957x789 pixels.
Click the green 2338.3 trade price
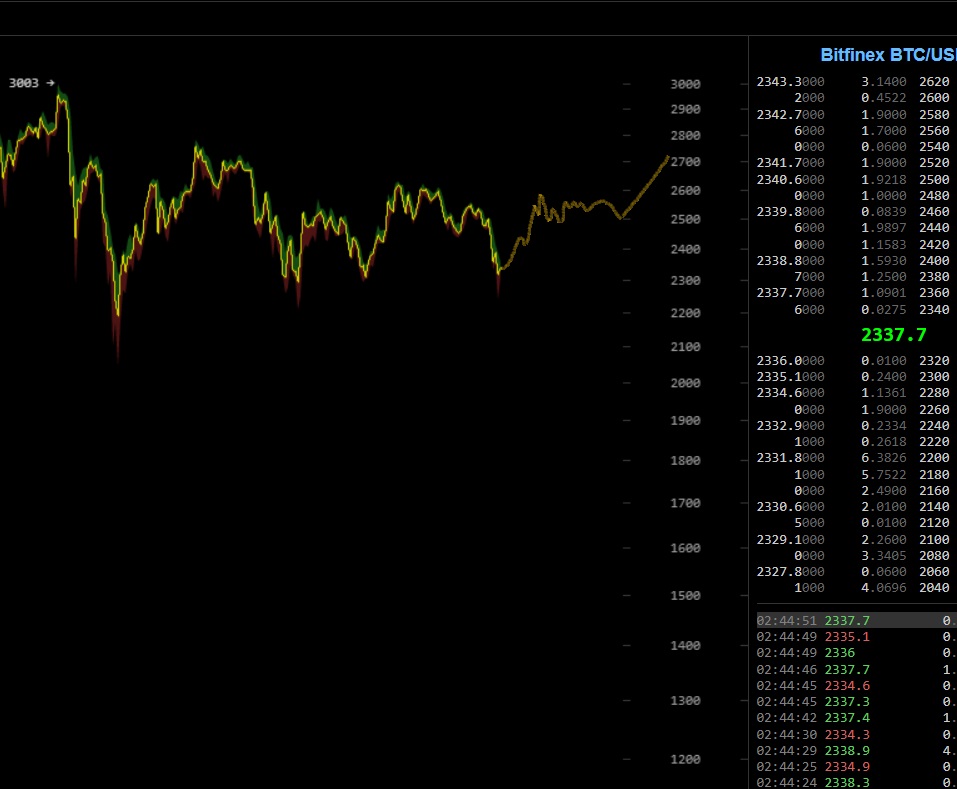[847, 782]
